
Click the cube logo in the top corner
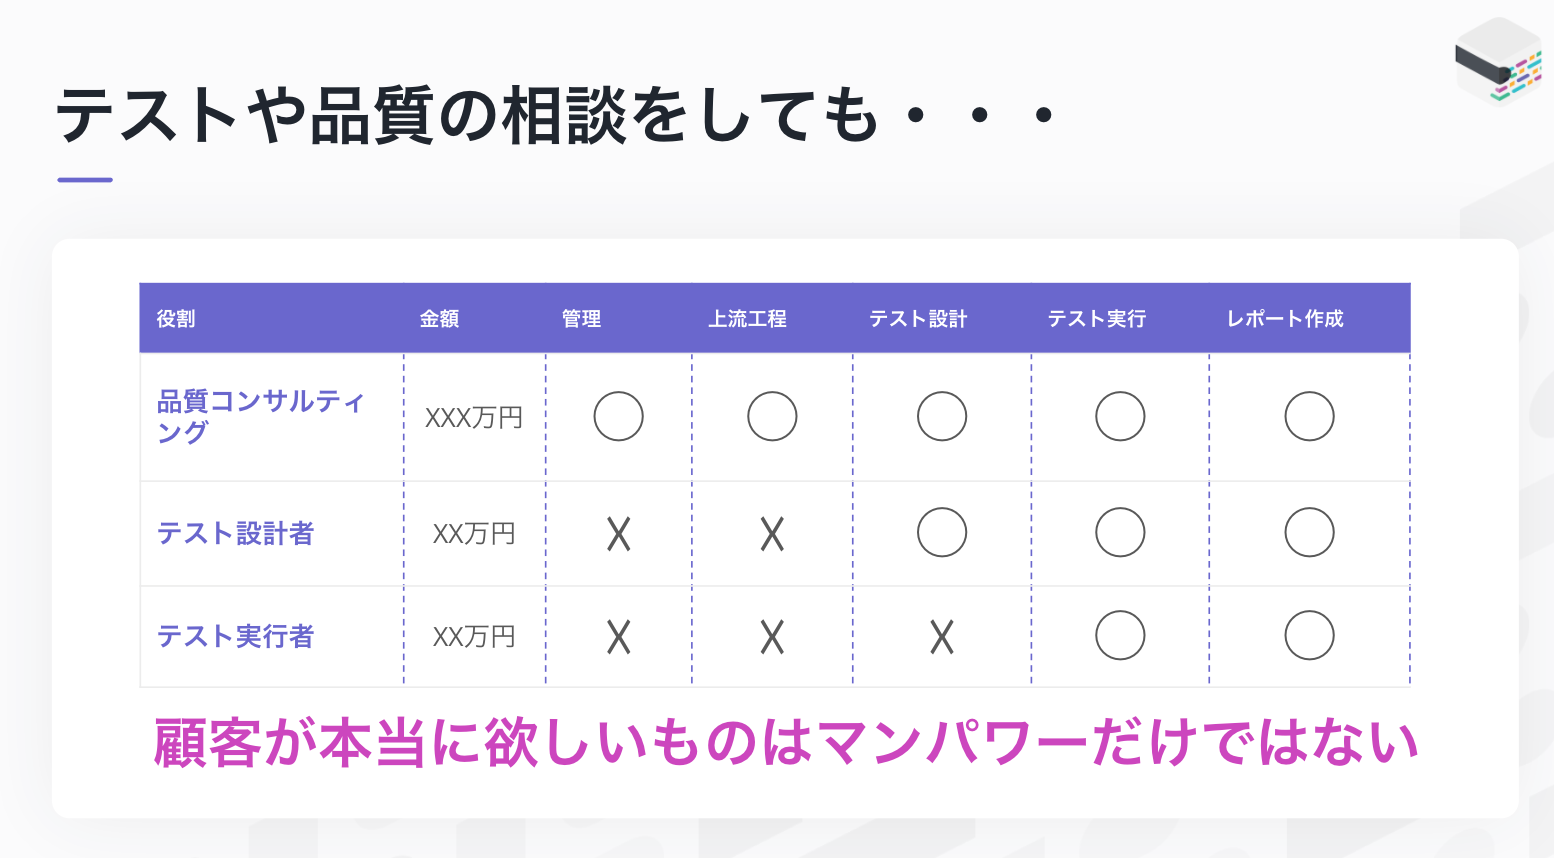click(1497, 60)
